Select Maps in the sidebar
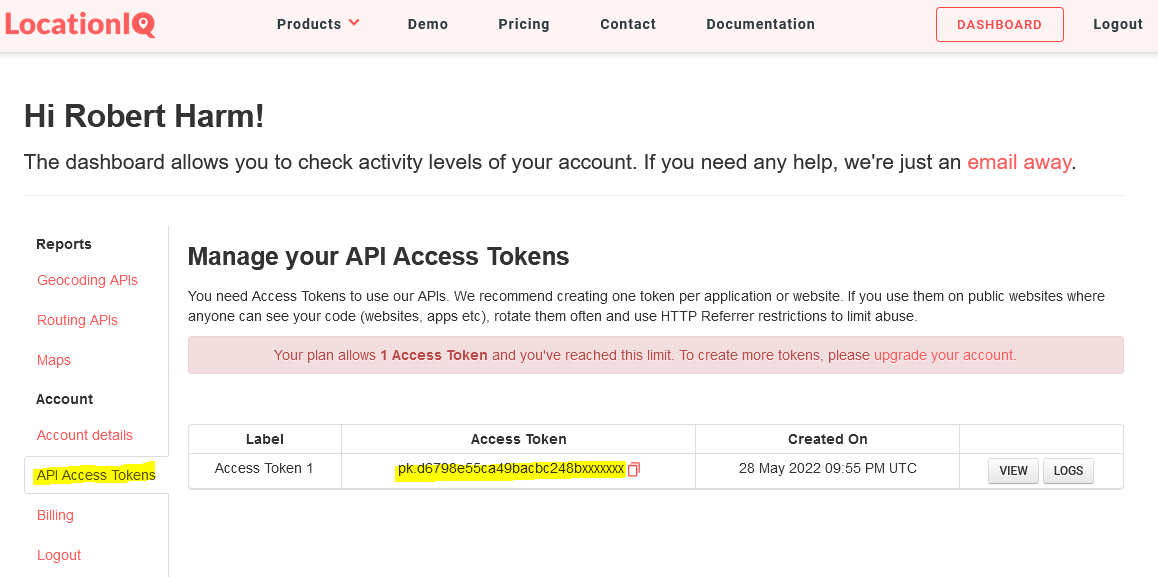 (54, 360)
